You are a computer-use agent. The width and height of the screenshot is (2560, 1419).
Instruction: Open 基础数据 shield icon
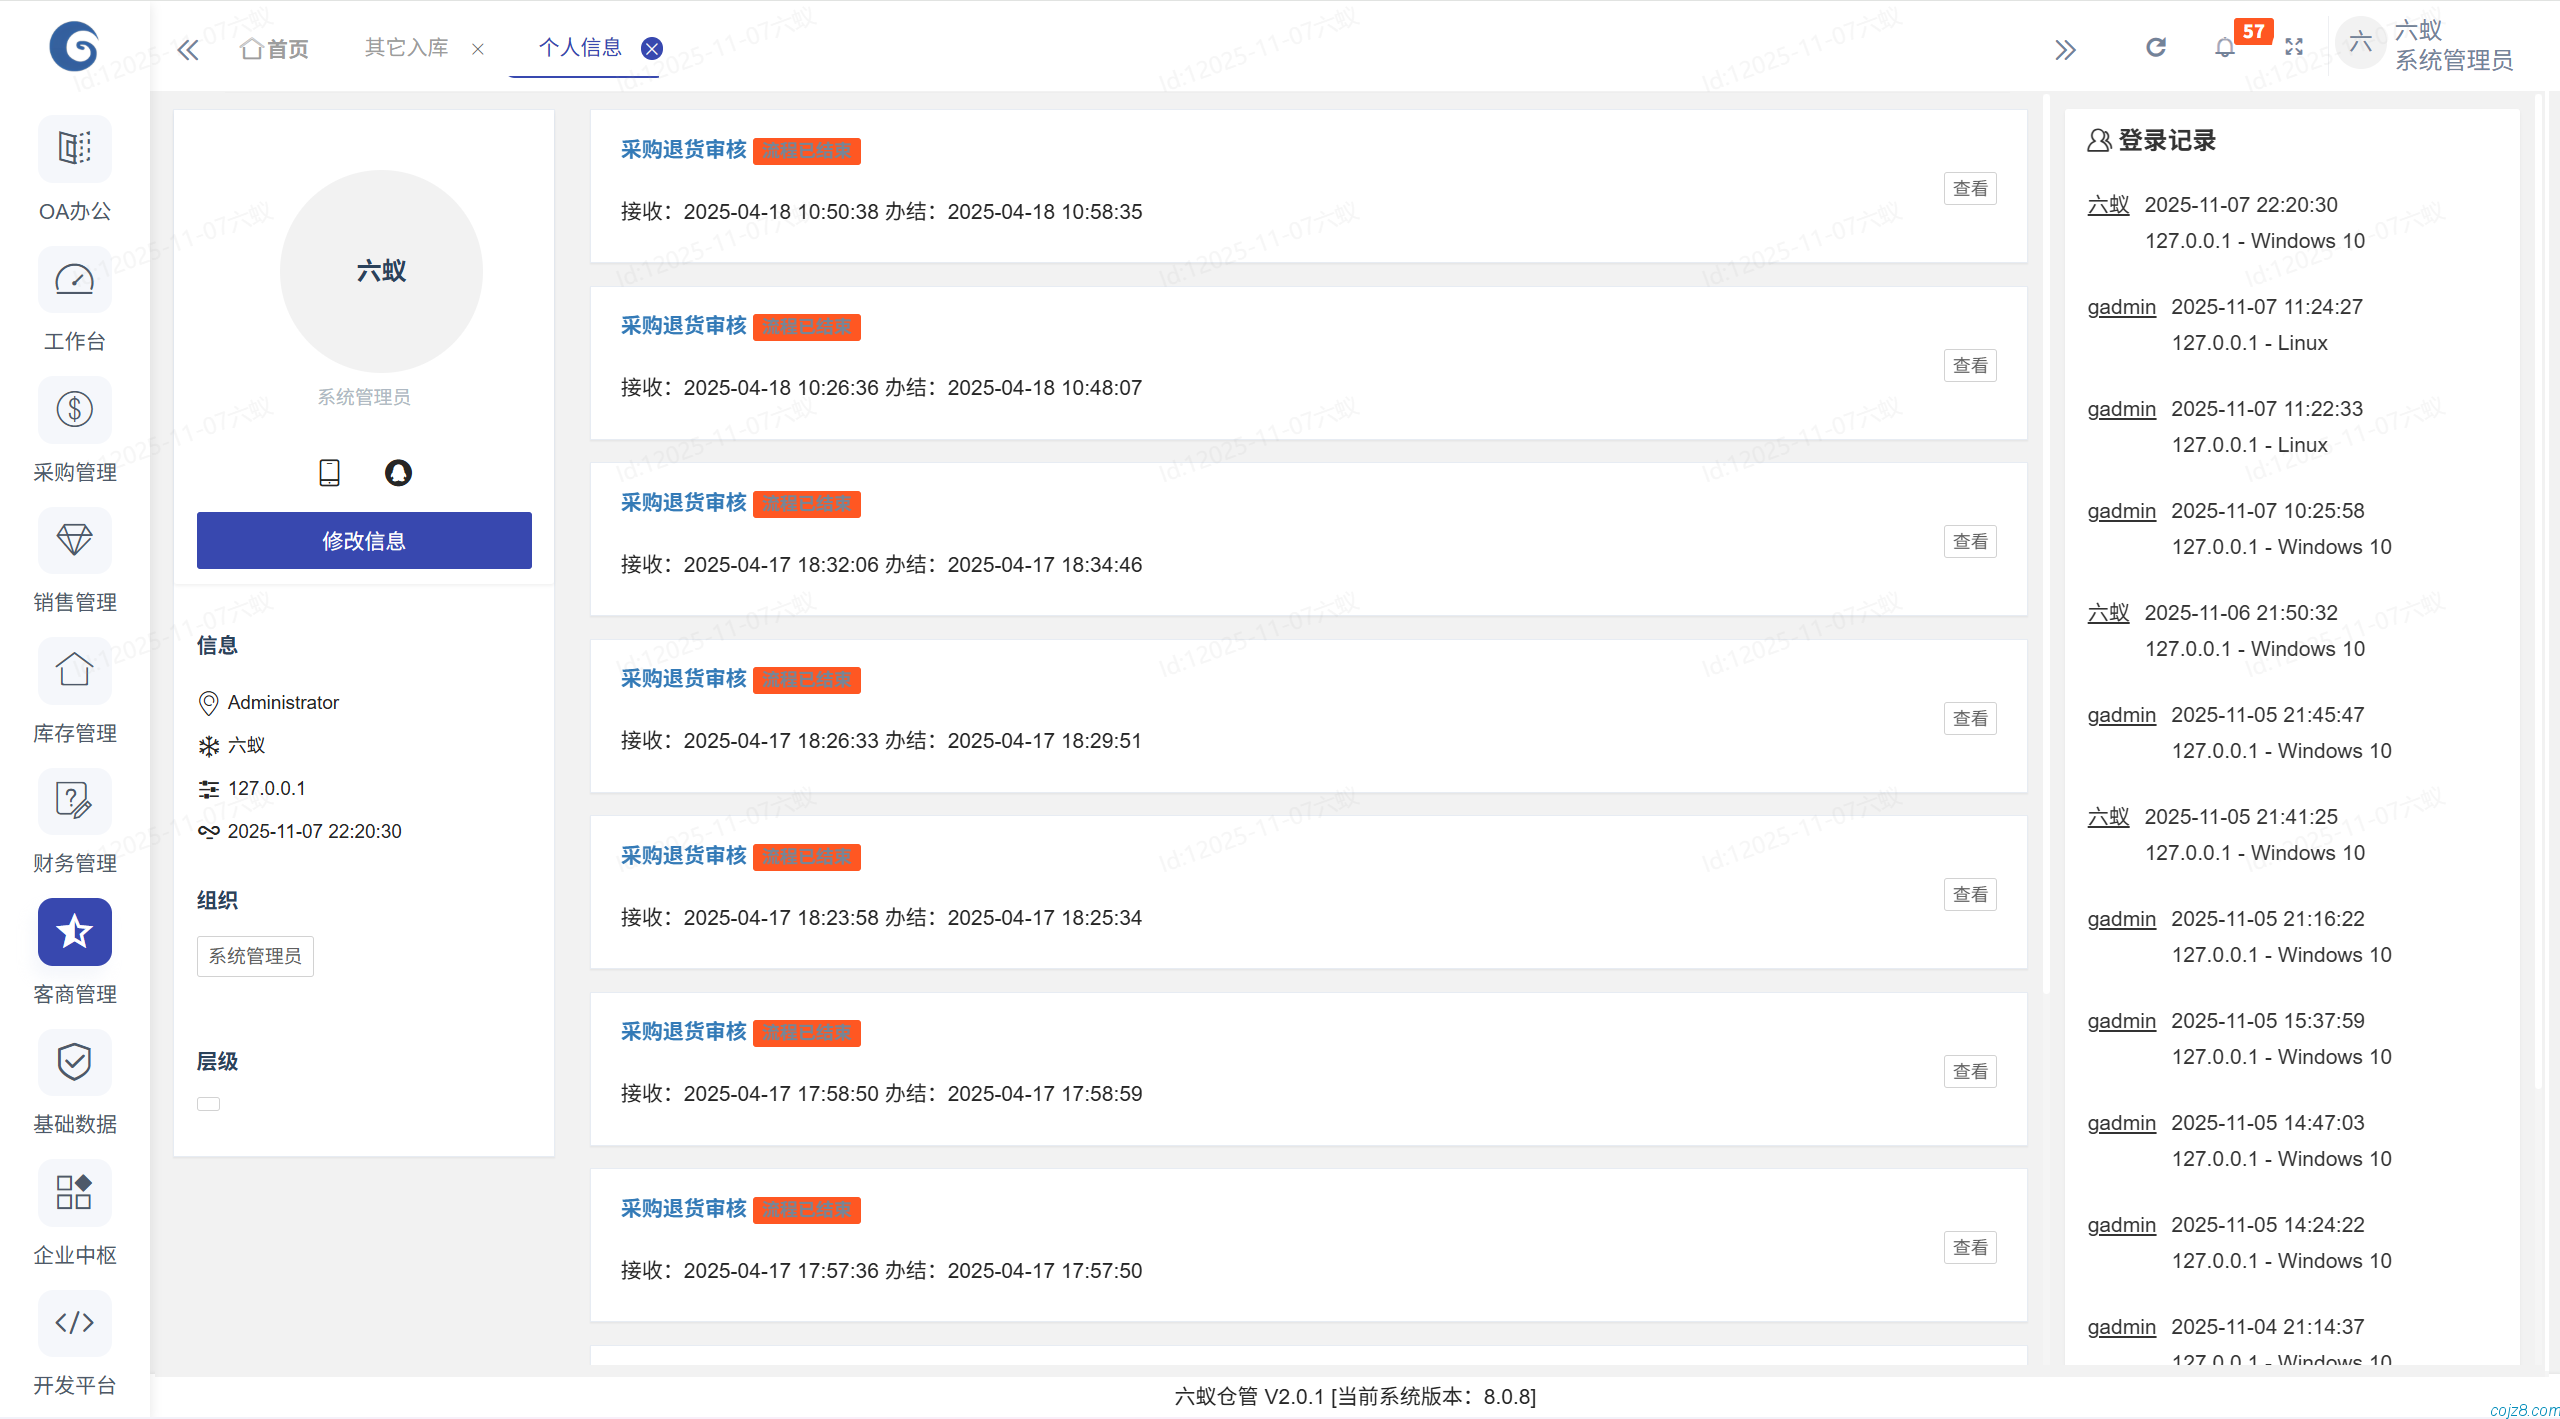pos(74,1063)
